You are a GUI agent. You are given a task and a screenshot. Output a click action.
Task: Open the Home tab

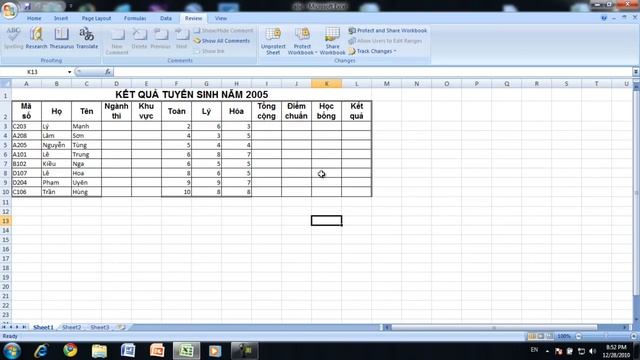[34, 18]
